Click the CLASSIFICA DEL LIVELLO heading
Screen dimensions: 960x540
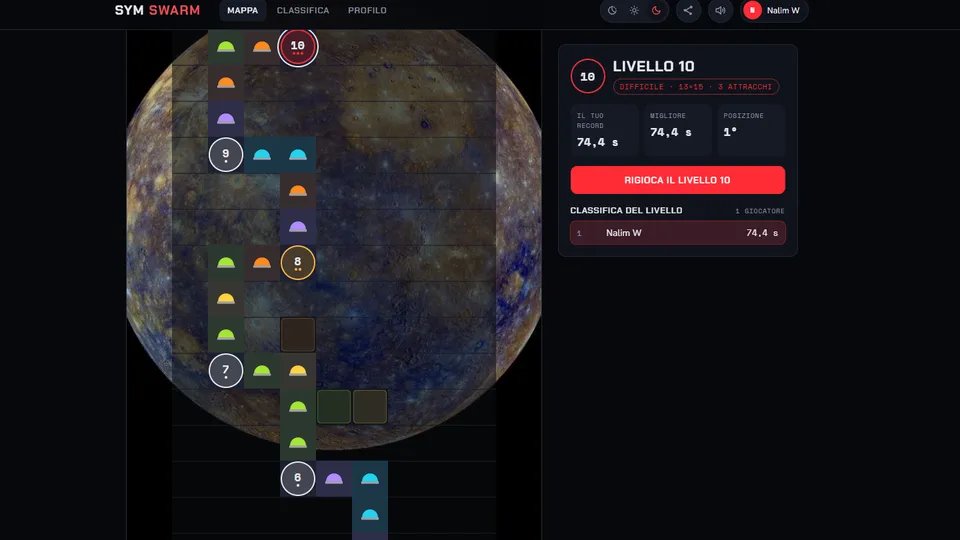626,211
